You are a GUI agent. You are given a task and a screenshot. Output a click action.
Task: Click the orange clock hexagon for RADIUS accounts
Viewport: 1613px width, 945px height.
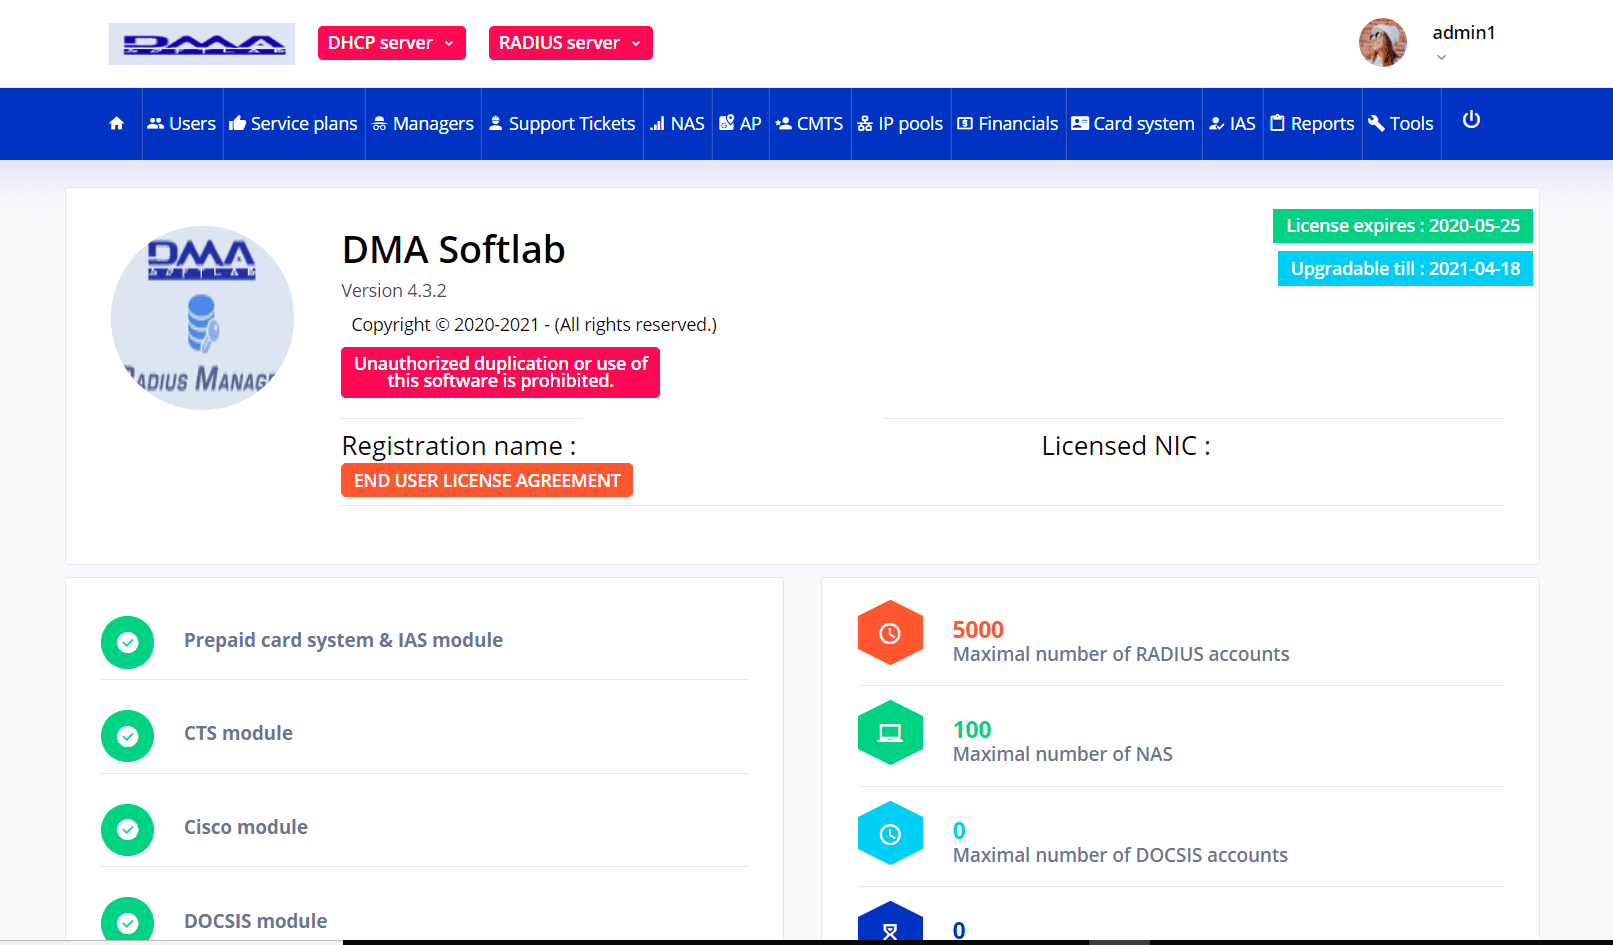[x=890, y=633]
